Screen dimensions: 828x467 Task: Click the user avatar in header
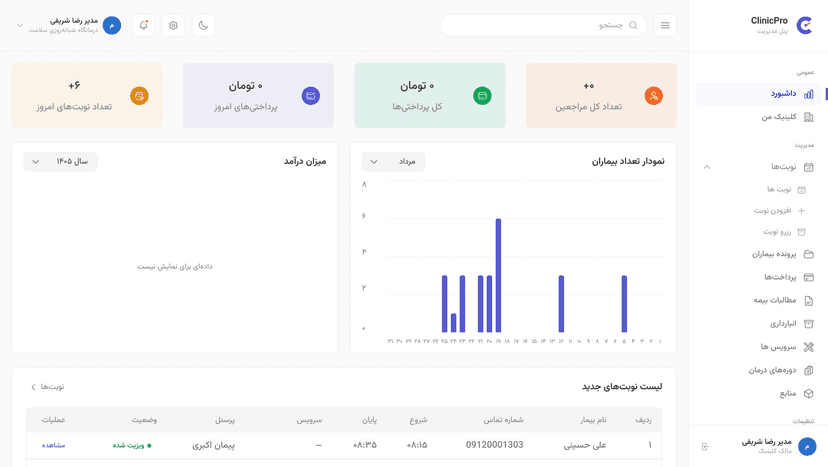coord(112,25)
